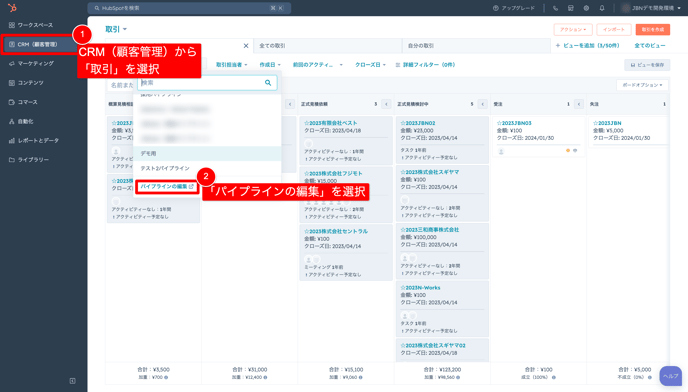Expand the 取引 object title dropdown
The image size is (688, 392).
point(116,29)
